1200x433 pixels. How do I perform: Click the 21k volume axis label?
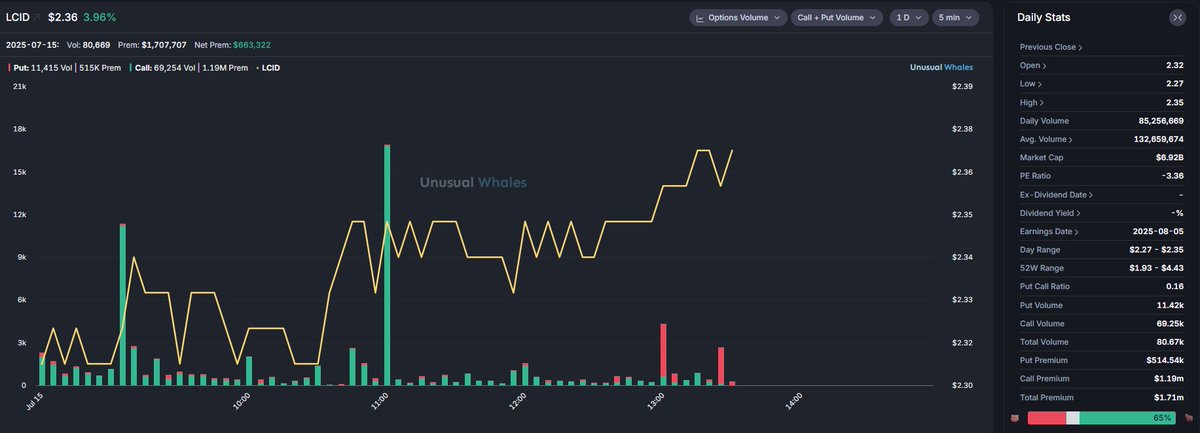click(19, 87)
